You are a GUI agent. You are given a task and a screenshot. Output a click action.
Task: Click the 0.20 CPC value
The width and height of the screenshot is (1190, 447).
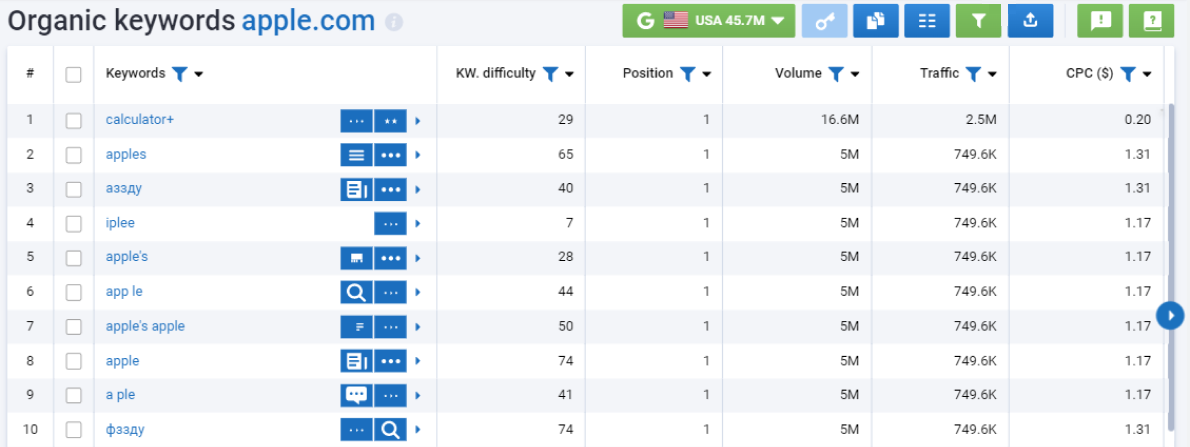[1138, 120]
